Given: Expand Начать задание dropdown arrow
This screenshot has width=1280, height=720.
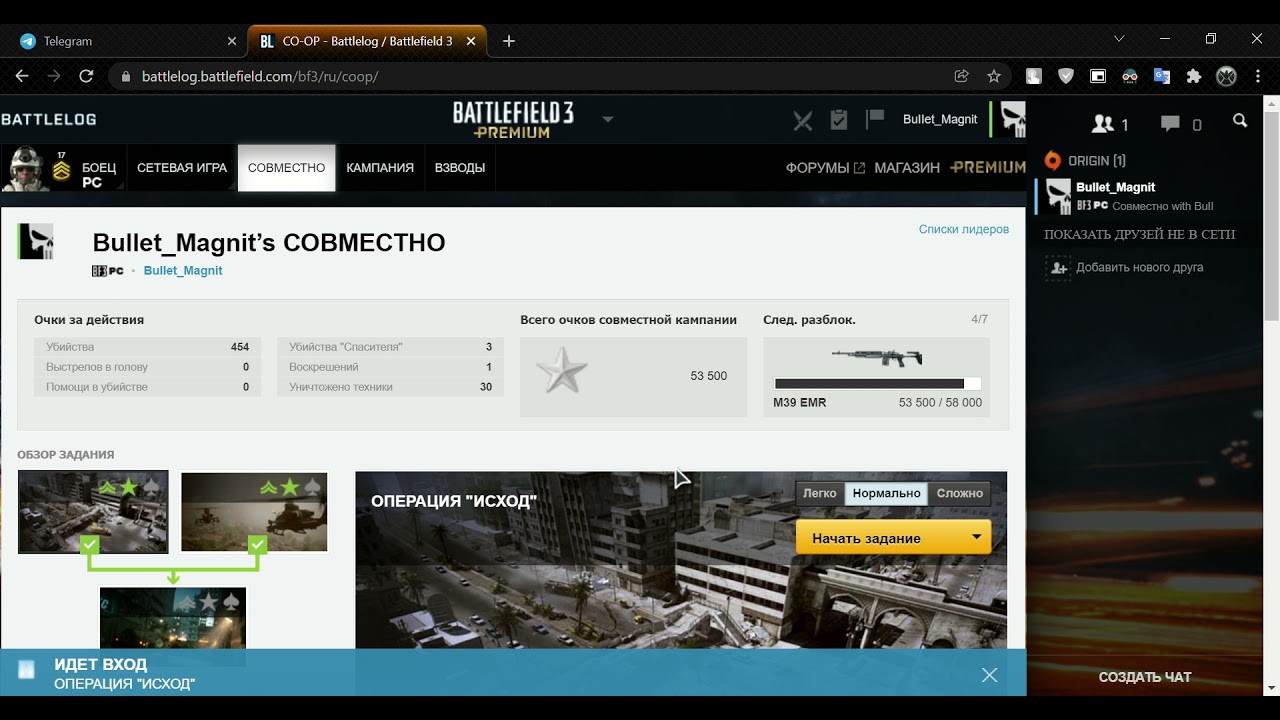Looking at the screenshot, I should tap(976, 537).
